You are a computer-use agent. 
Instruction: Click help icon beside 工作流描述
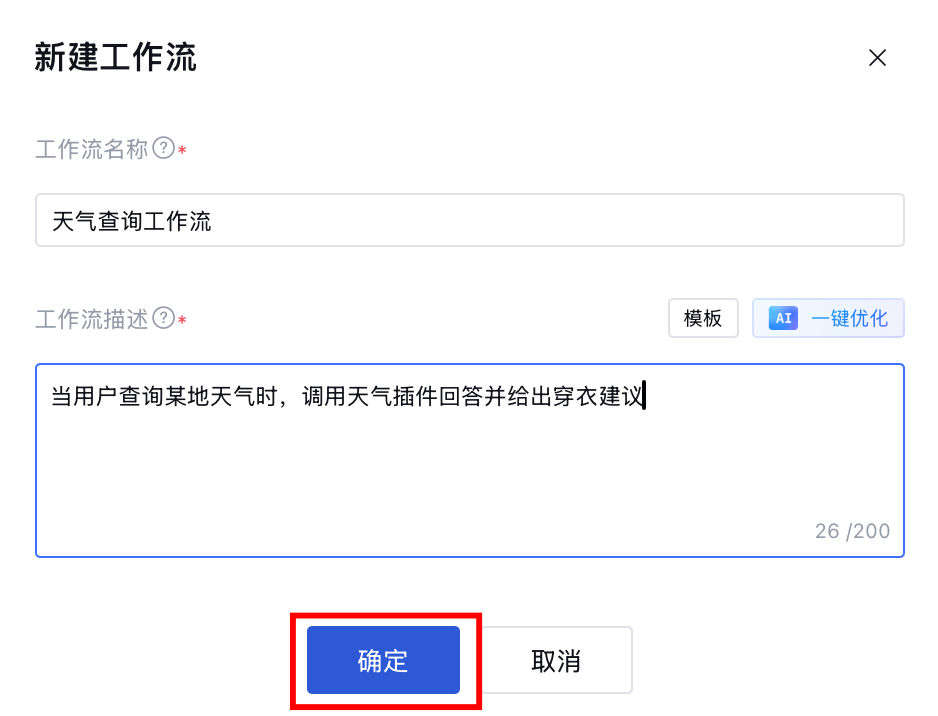(x=163, y=318)
